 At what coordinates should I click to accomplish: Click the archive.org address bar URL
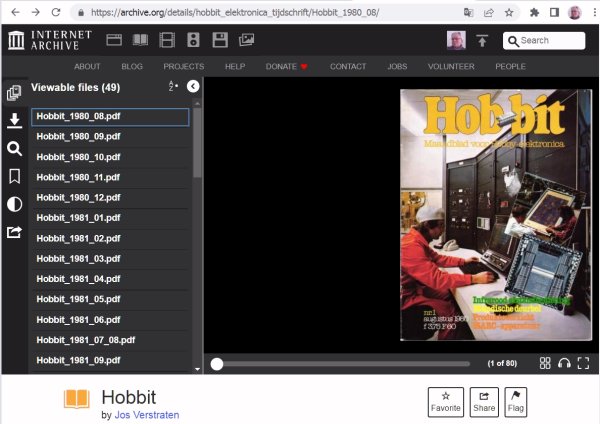click(235, 13)
